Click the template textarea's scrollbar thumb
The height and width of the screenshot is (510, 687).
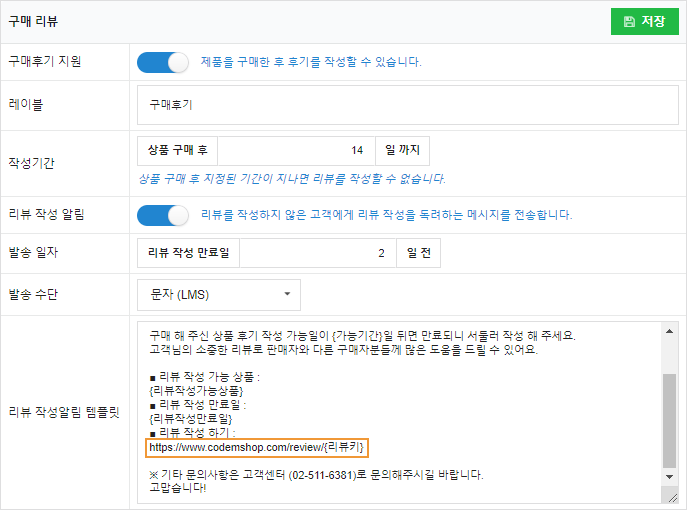click(670, 420)
